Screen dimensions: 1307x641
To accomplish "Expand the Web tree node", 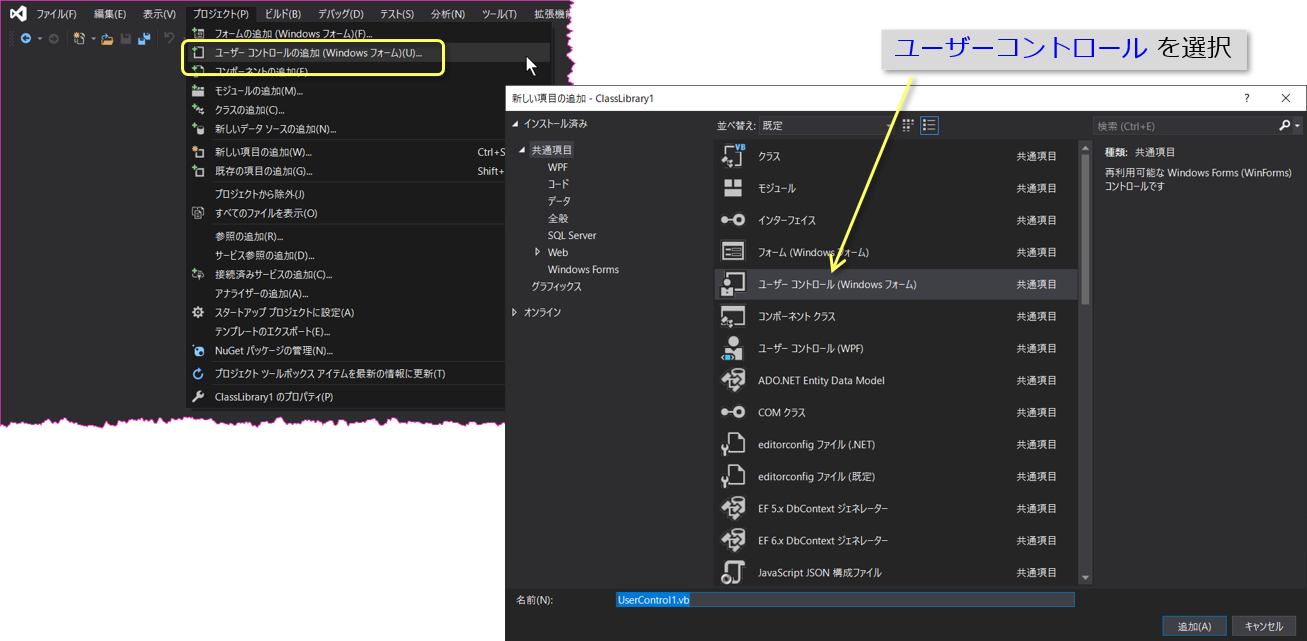I will (x=538, y=252).
